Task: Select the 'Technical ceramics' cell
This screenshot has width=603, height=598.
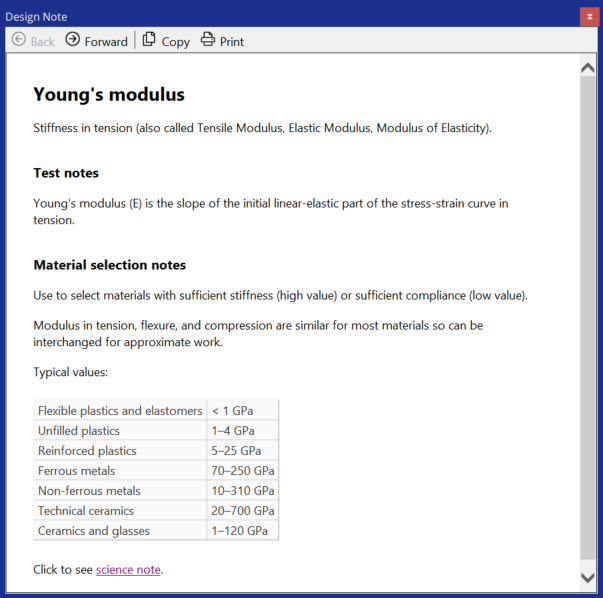Action: coord(120,510)
